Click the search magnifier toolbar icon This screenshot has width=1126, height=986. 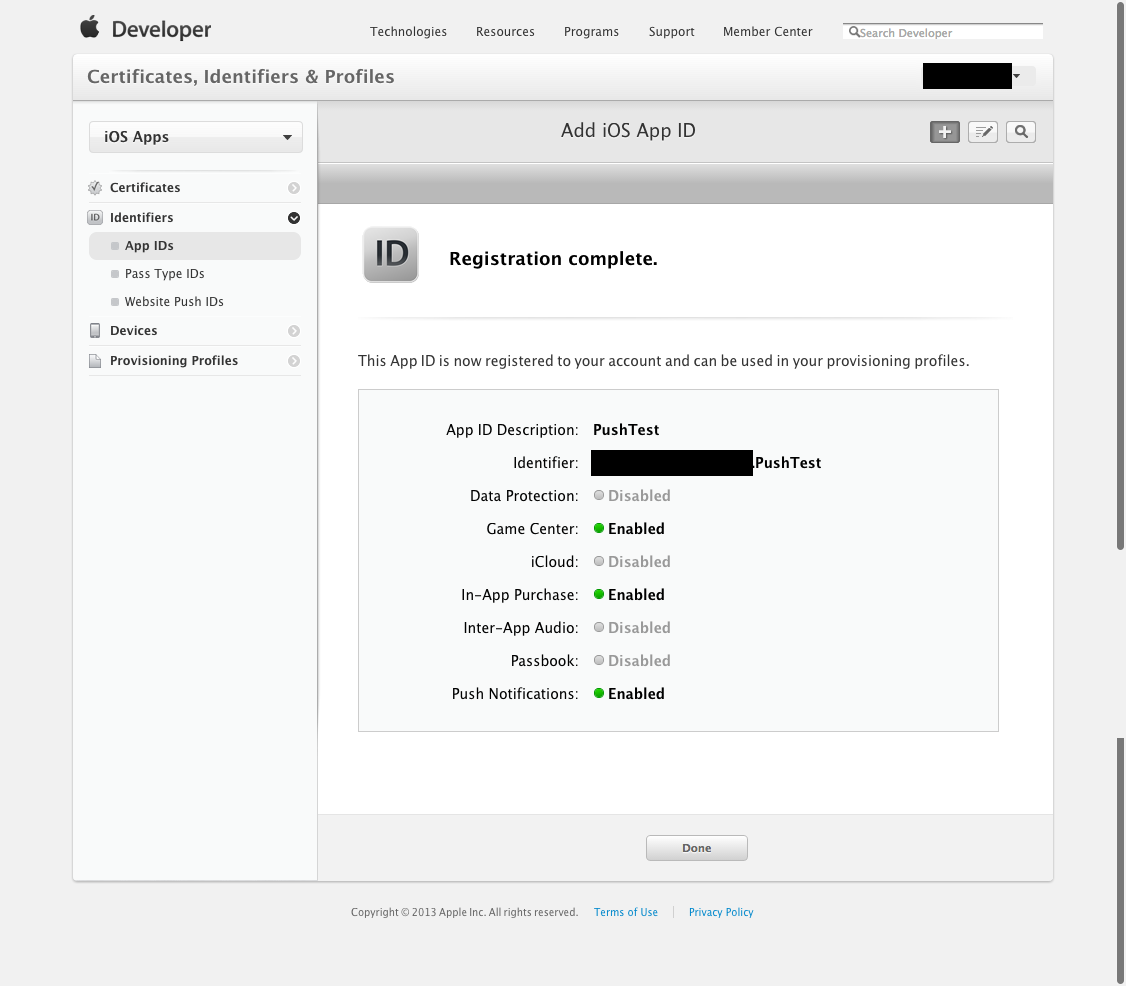click(1020, 132)
